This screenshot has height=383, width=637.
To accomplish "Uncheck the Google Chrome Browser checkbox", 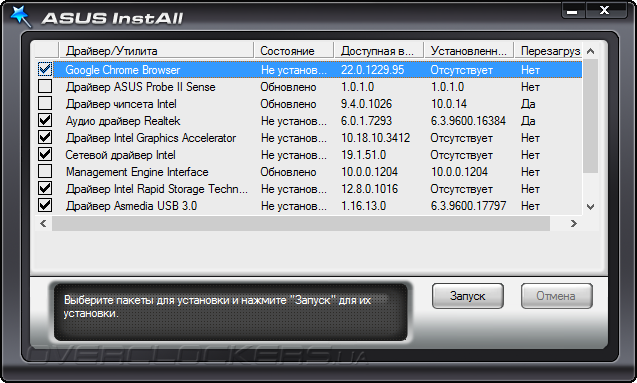I will pyautogui.click(x=45, y=69).
